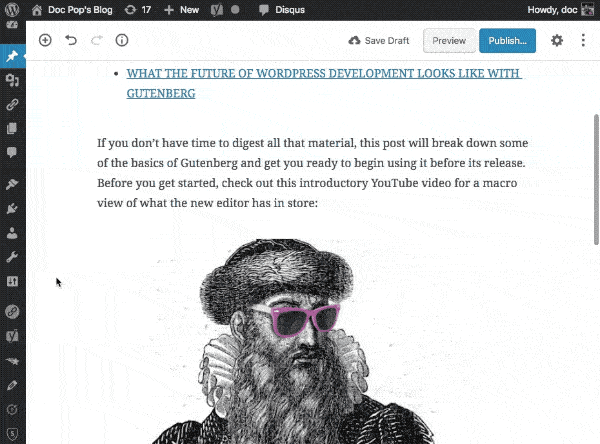Open Comments from the left sidebar
The image size is (600, 444).
coord(11,153)
